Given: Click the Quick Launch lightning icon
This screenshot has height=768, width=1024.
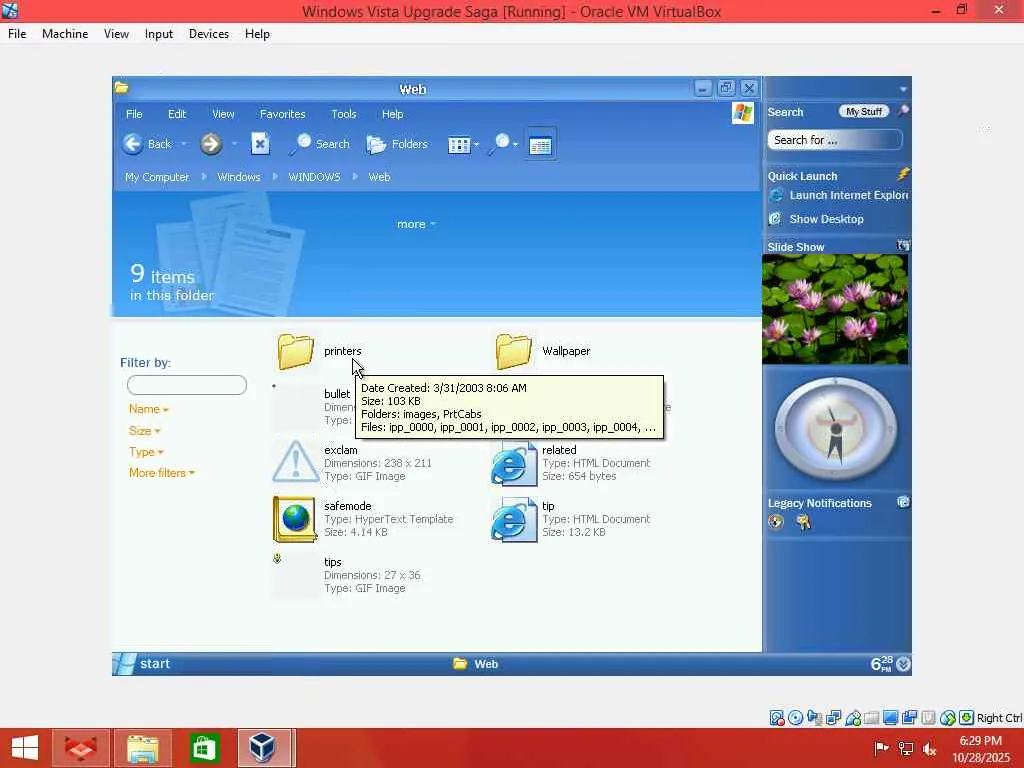Looking at the screenshot, I should [x=903, y=174].
